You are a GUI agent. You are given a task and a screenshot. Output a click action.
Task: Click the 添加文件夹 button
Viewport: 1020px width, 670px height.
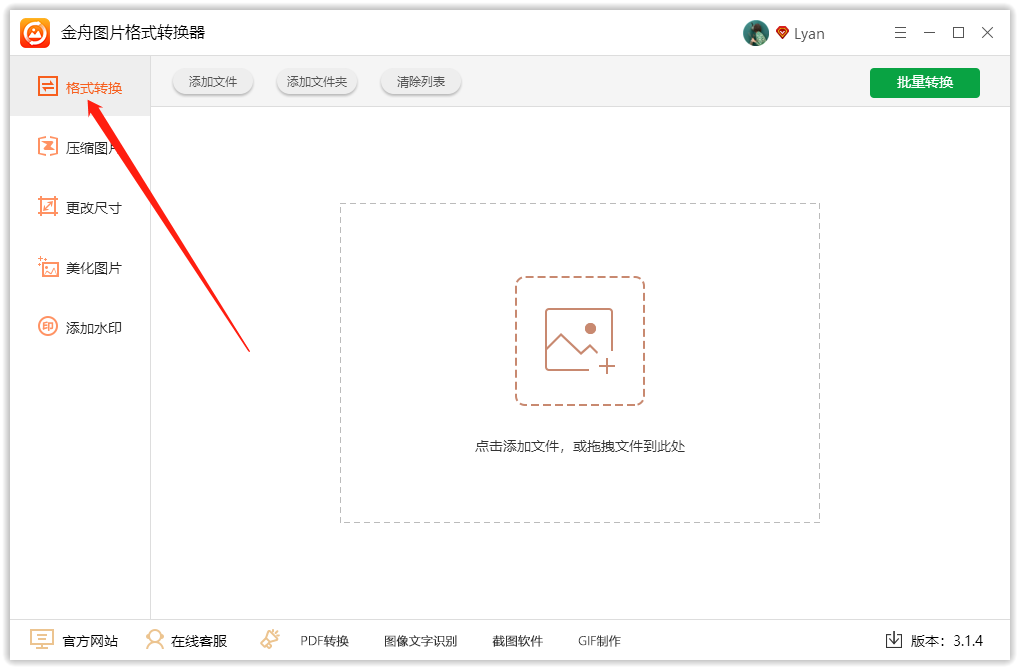click(317, 82)
